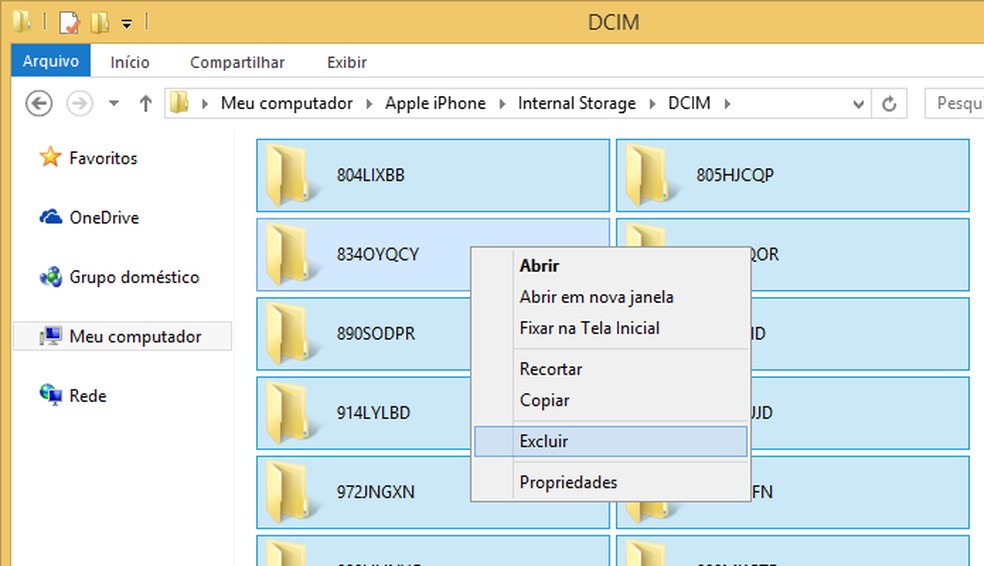The height and width of the screenshot is (566, 984).
Task: Switch to the Exibir ribbon tab
Action: click(346, 62)
